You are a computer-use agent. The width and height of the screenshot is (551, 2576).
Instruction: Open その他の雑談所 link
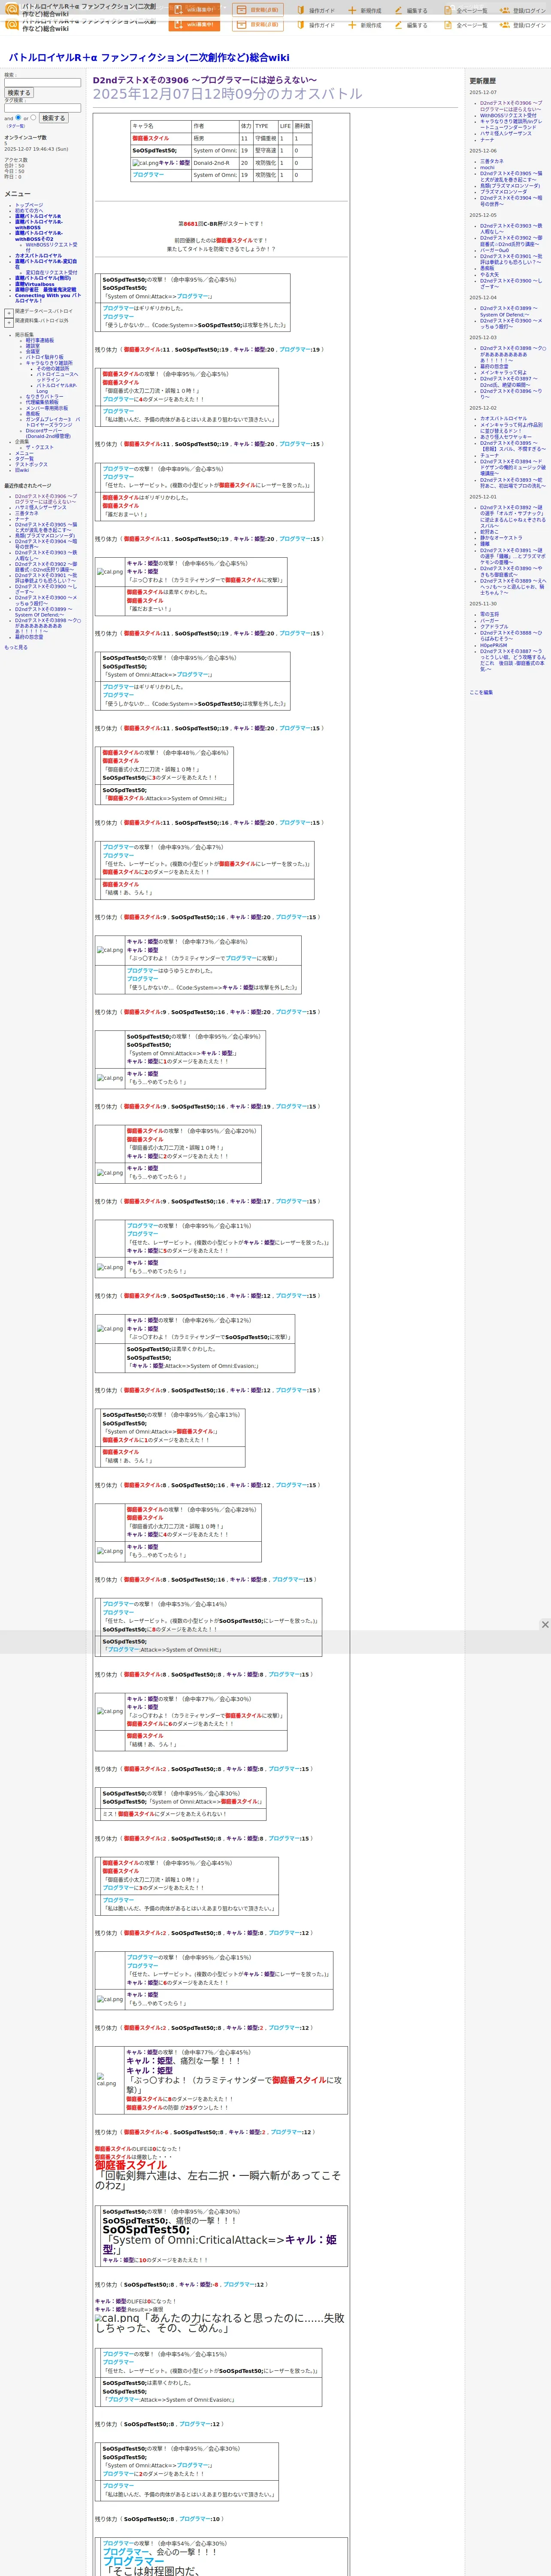pyautogui.click(x=53, y=368)
